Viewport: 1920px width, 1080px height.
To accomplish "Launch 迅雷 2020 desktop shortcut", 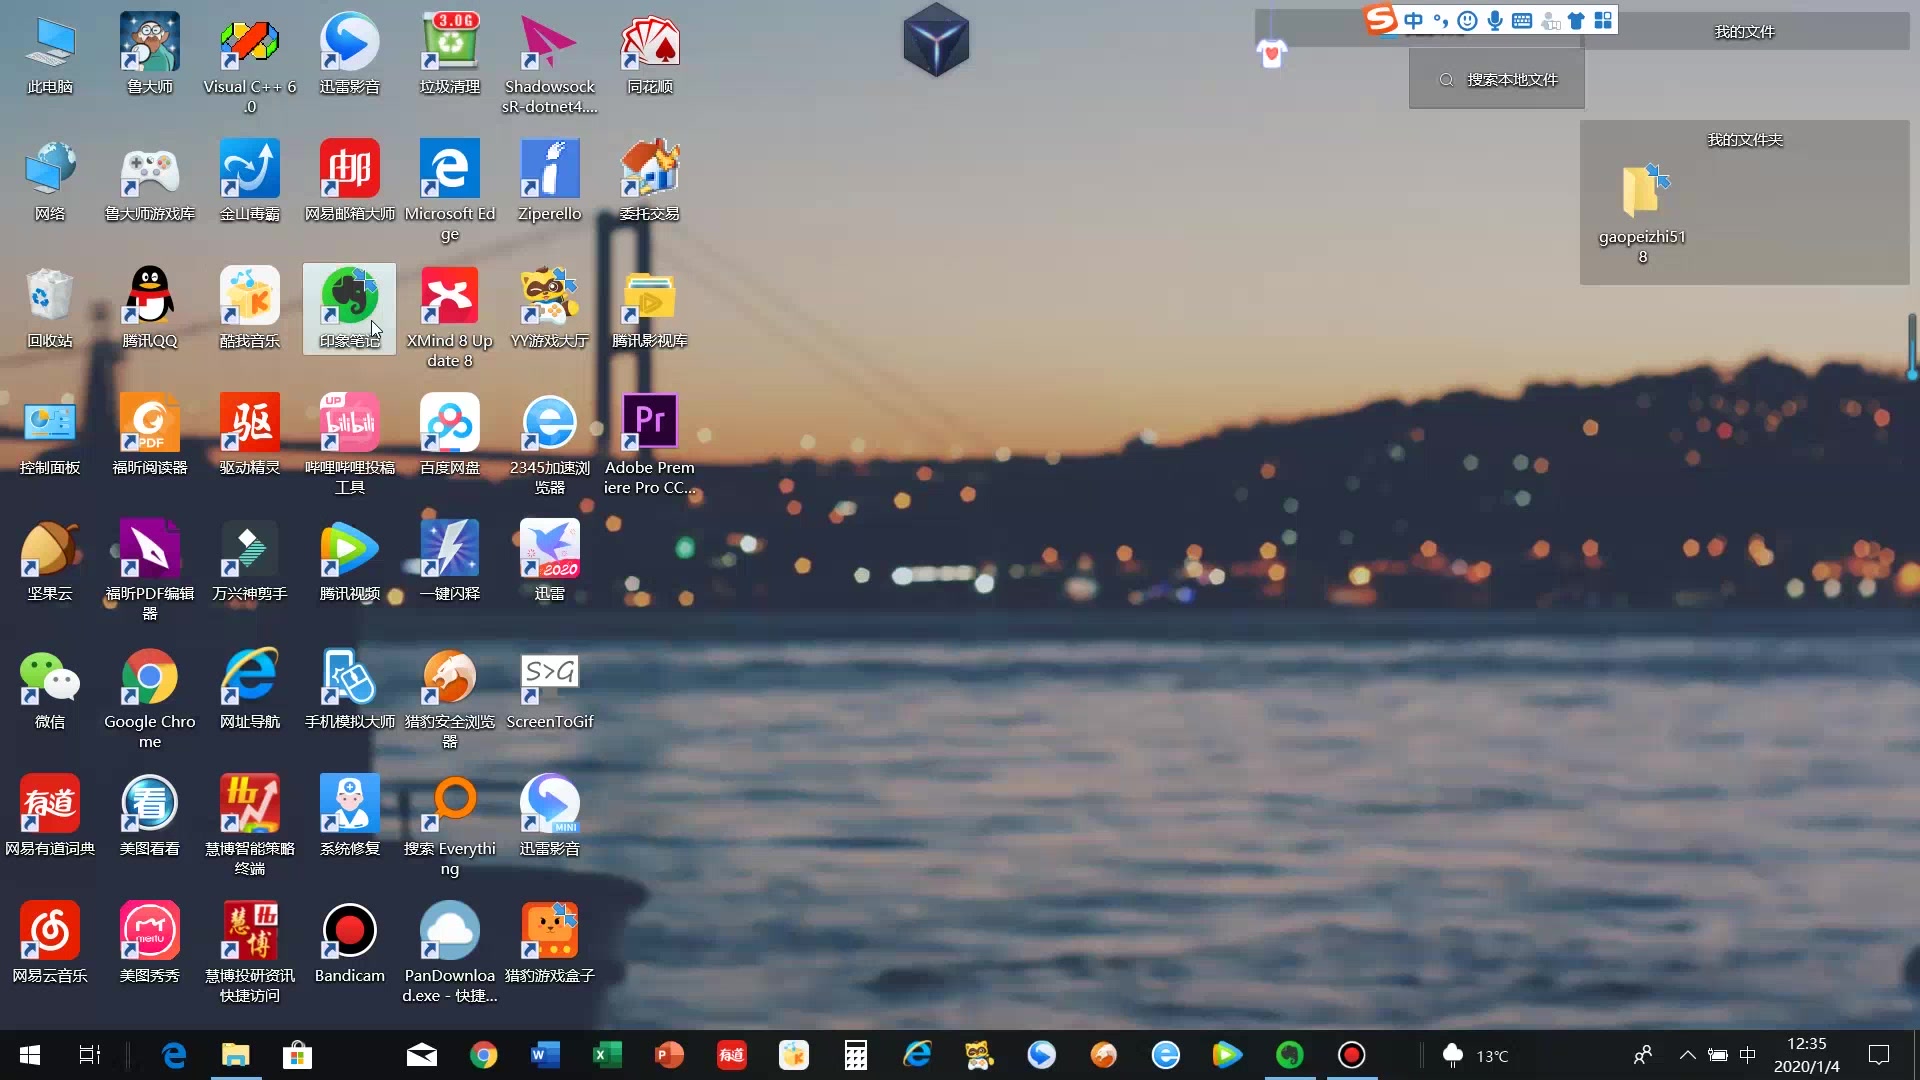I will (x=550, y=561).
